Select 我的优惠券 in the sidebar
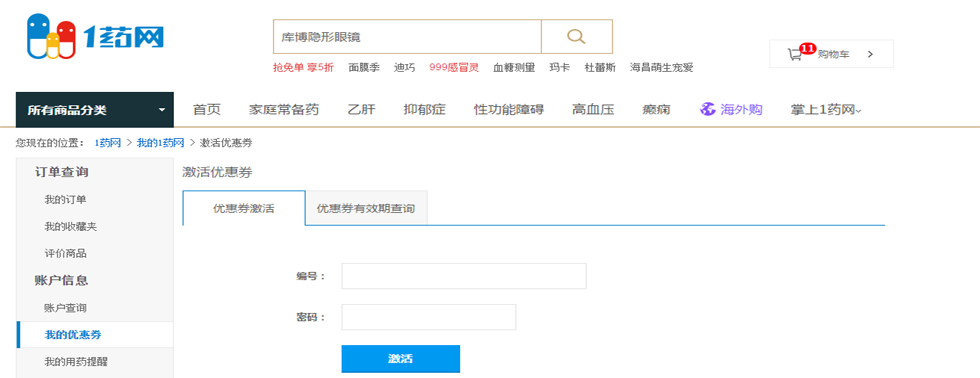 (72, 335)
